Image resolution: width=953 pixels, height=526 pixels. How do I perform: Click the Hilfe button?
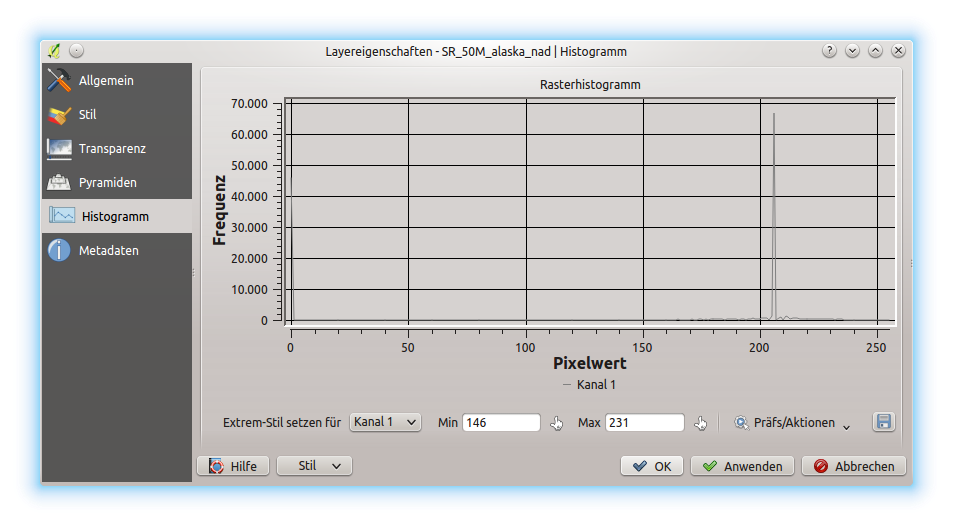click(233, 466)
